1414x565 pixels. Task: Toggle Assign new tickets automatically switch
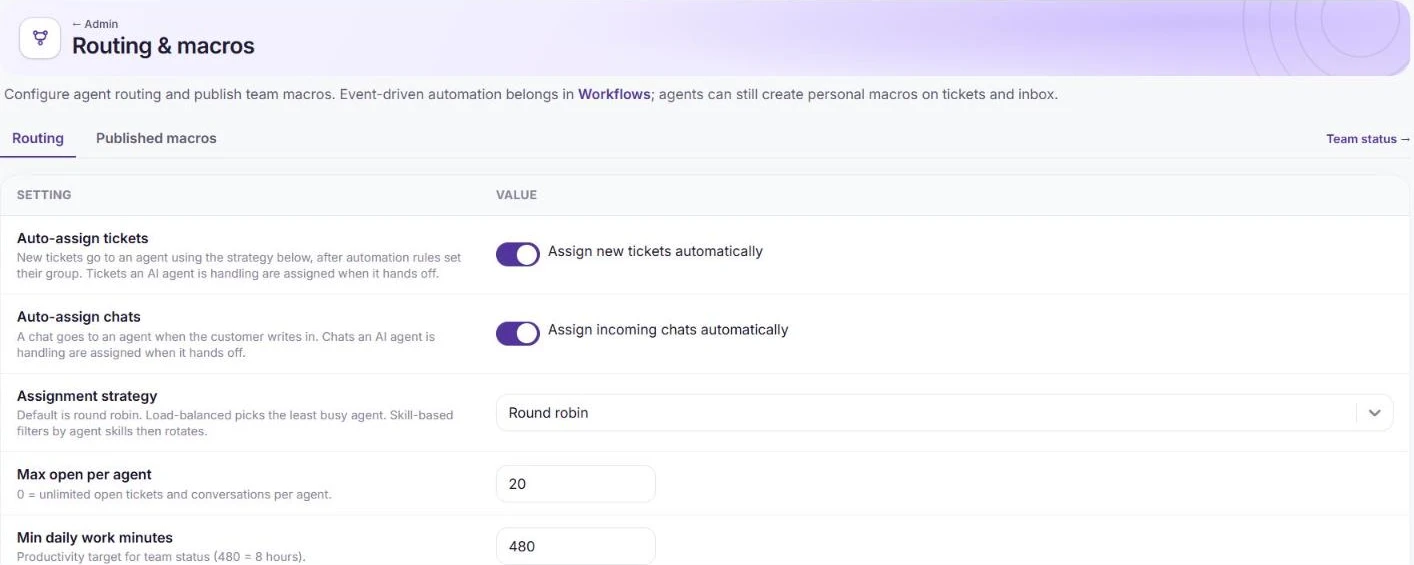click(518, 254)
